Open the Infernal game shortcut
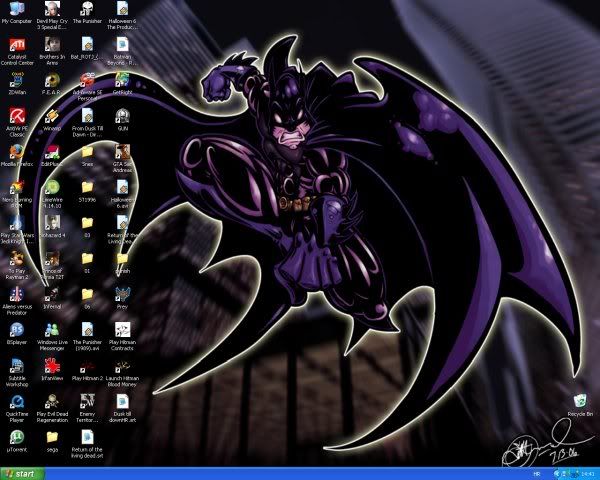Image resolution: width=600 pixels, height=480 pixels. tap(52, 298)
